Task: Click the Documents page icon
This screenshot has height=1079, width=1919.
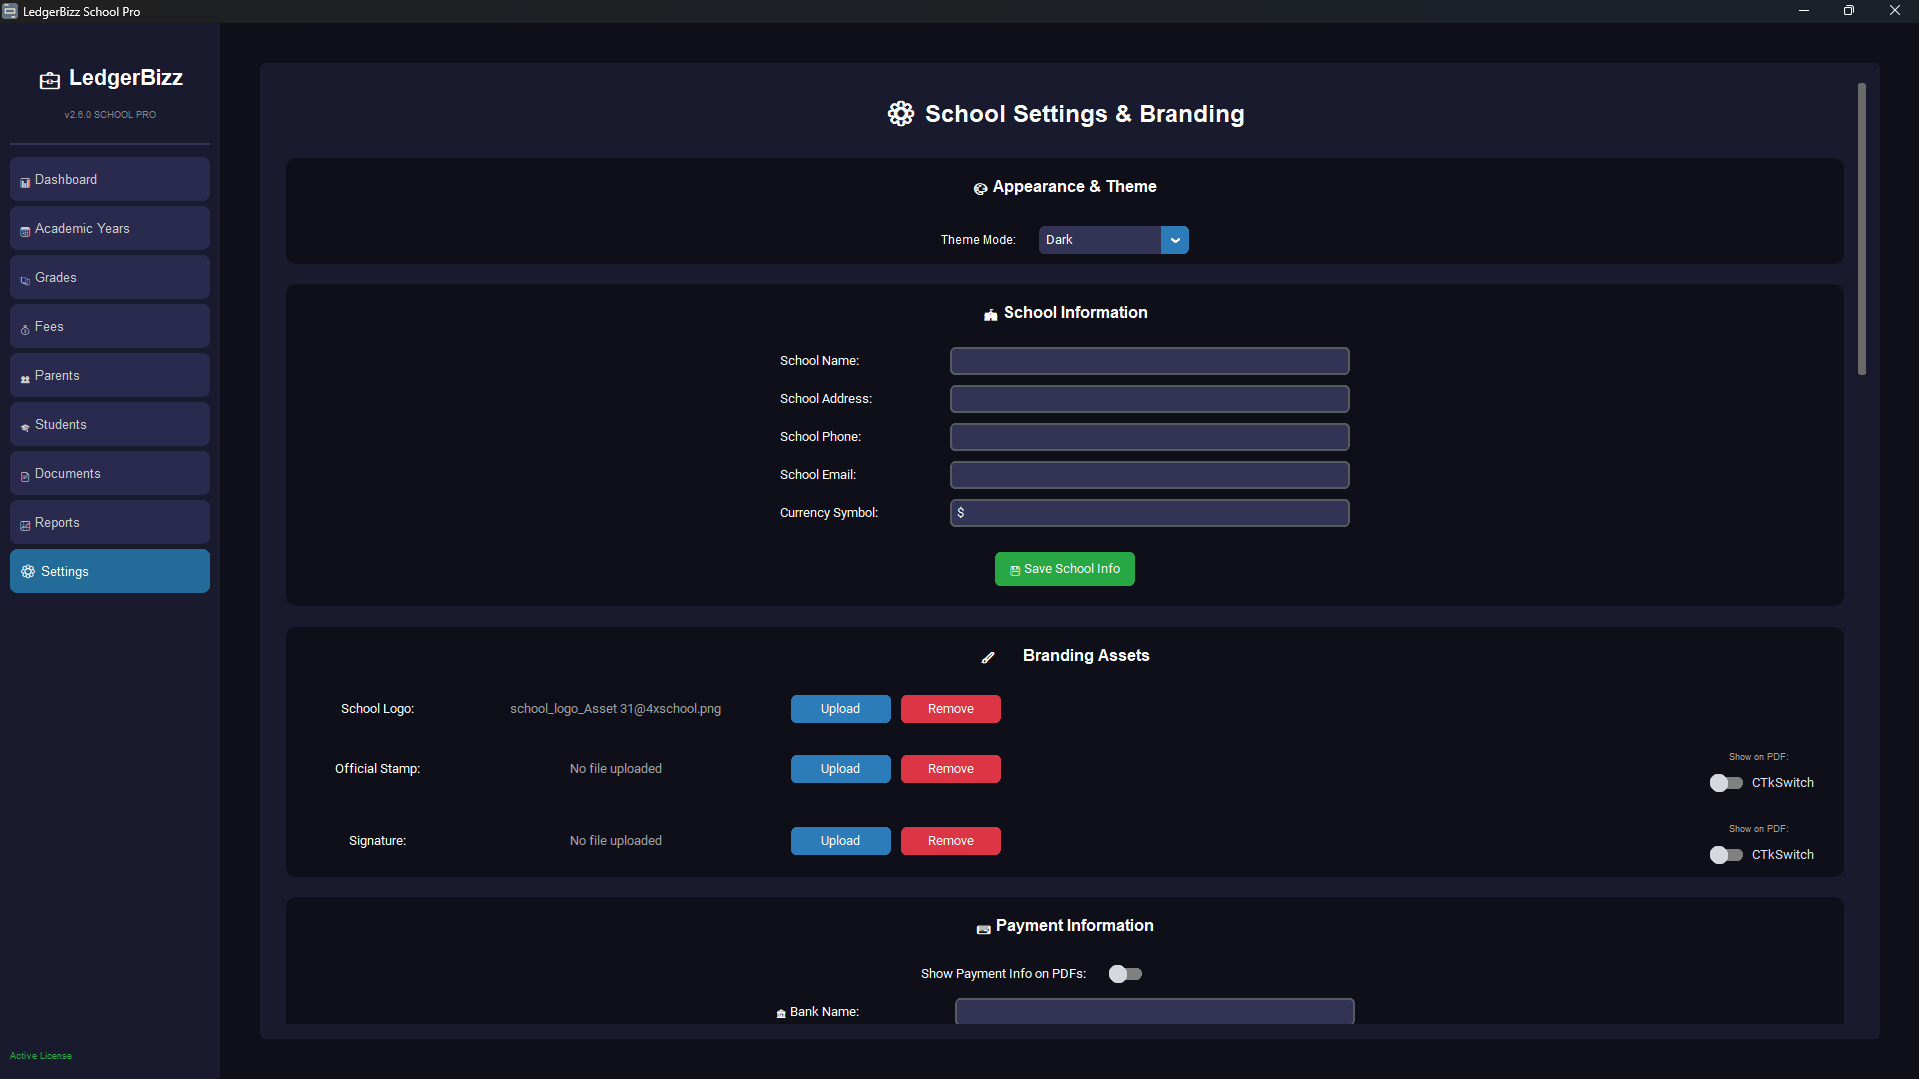Action: tap(25, 476)
